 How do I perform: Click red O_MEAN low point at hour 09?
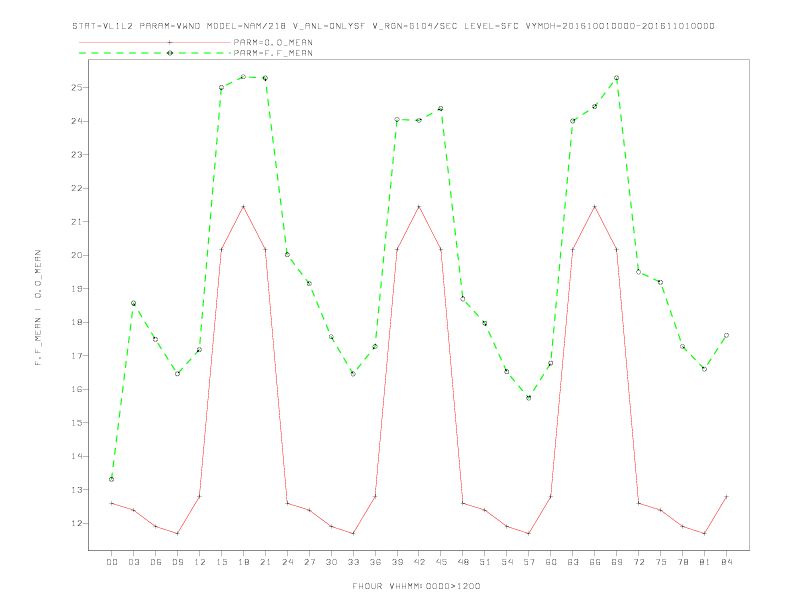coord(177,533)
